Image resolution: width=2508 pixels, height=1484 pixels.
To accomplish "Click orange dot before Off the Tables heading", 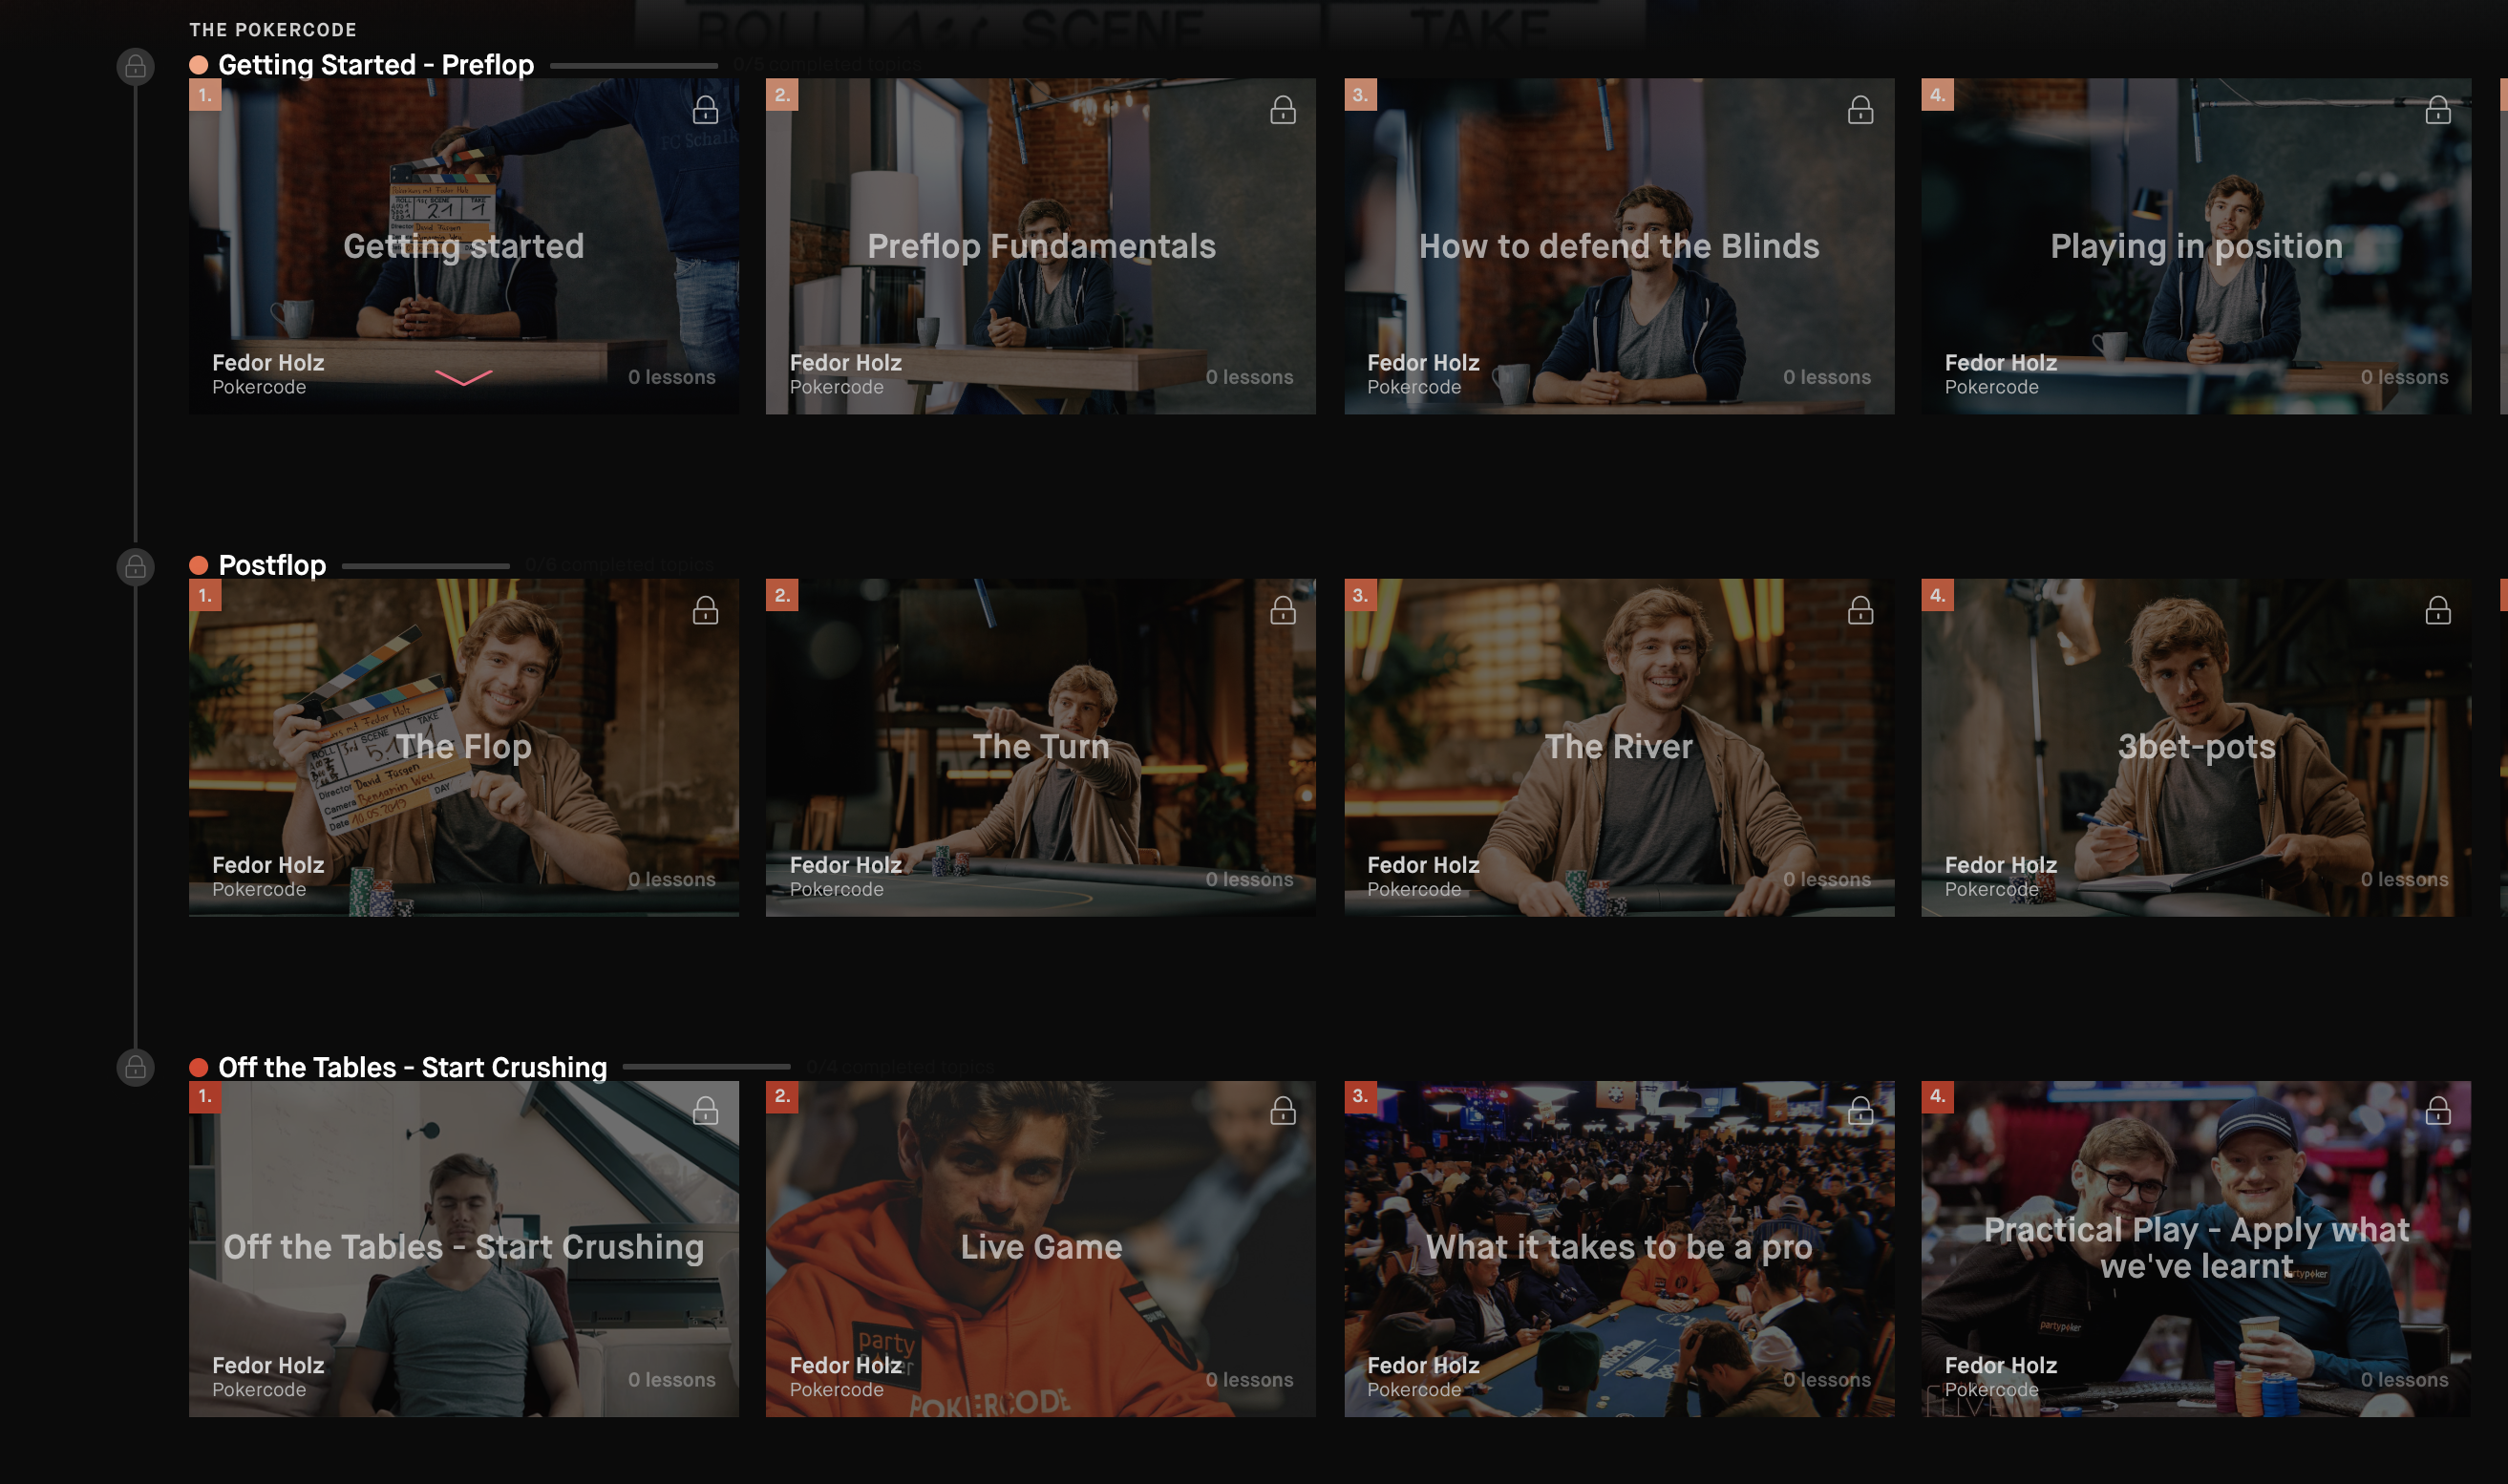I will coord(198,1067).
